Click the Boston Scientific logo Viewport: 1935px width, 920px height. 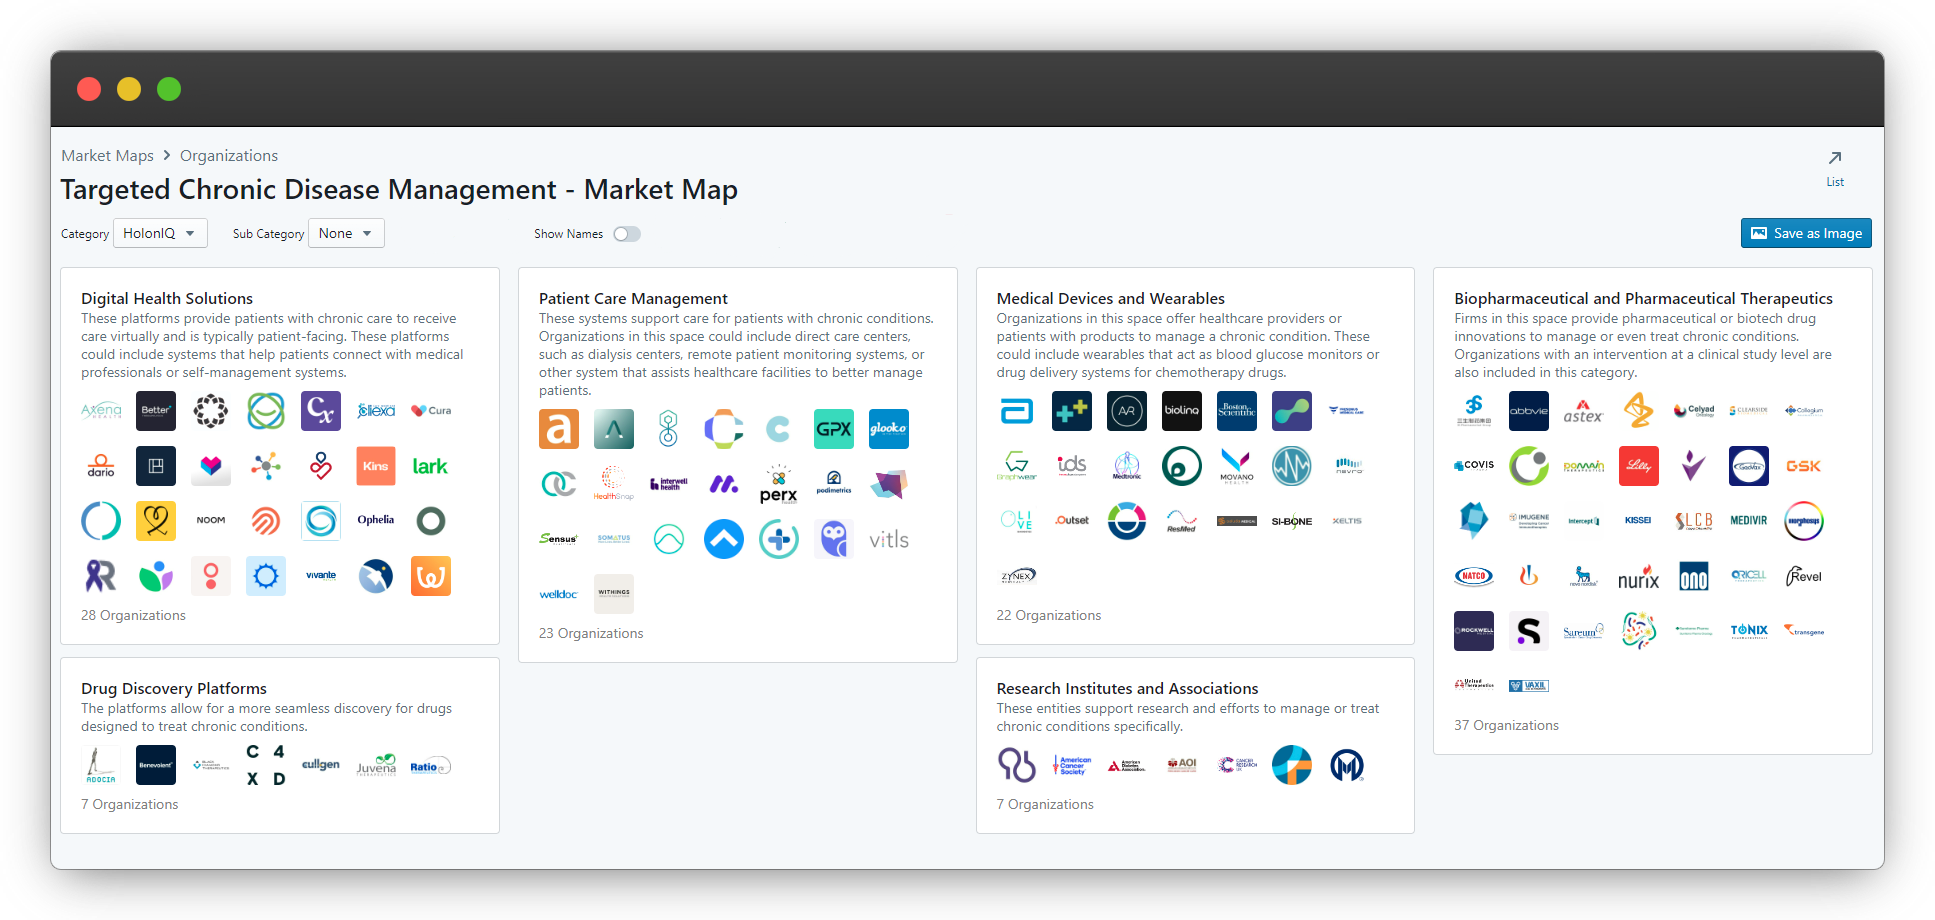click(1237, 411)
